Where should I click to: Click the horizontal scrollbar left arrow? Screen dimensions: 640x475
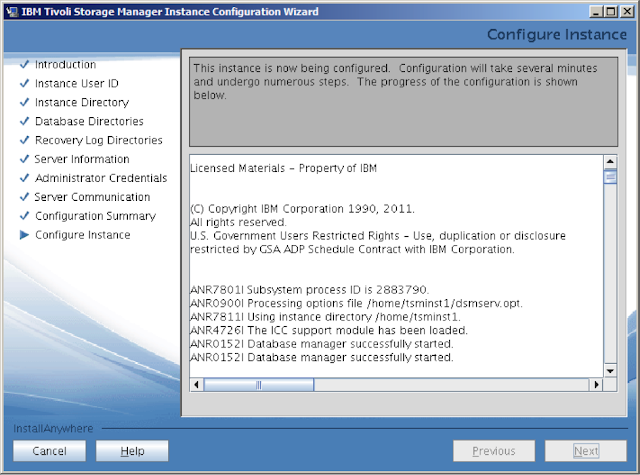[x=197, y=384]
